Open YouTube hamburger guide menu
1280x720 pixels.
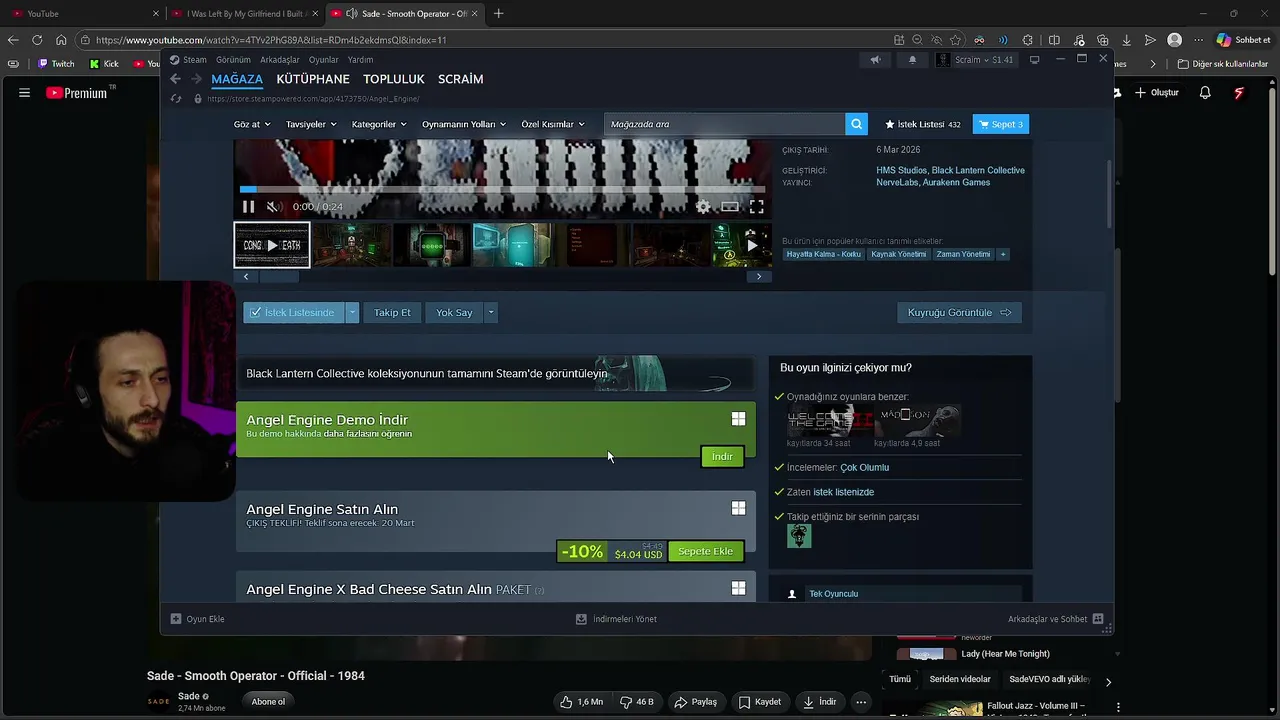(24, 93)
